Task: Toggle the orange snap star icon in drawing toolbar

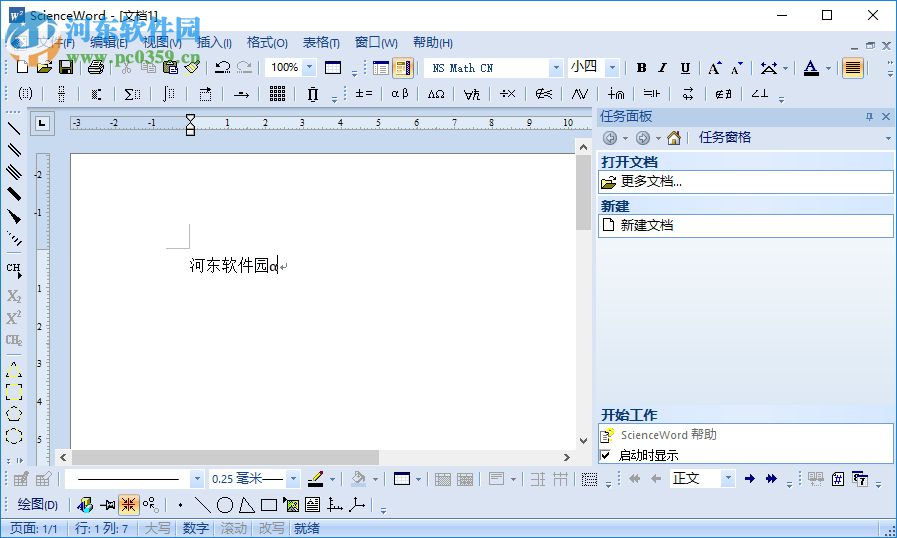Action: 129,505
